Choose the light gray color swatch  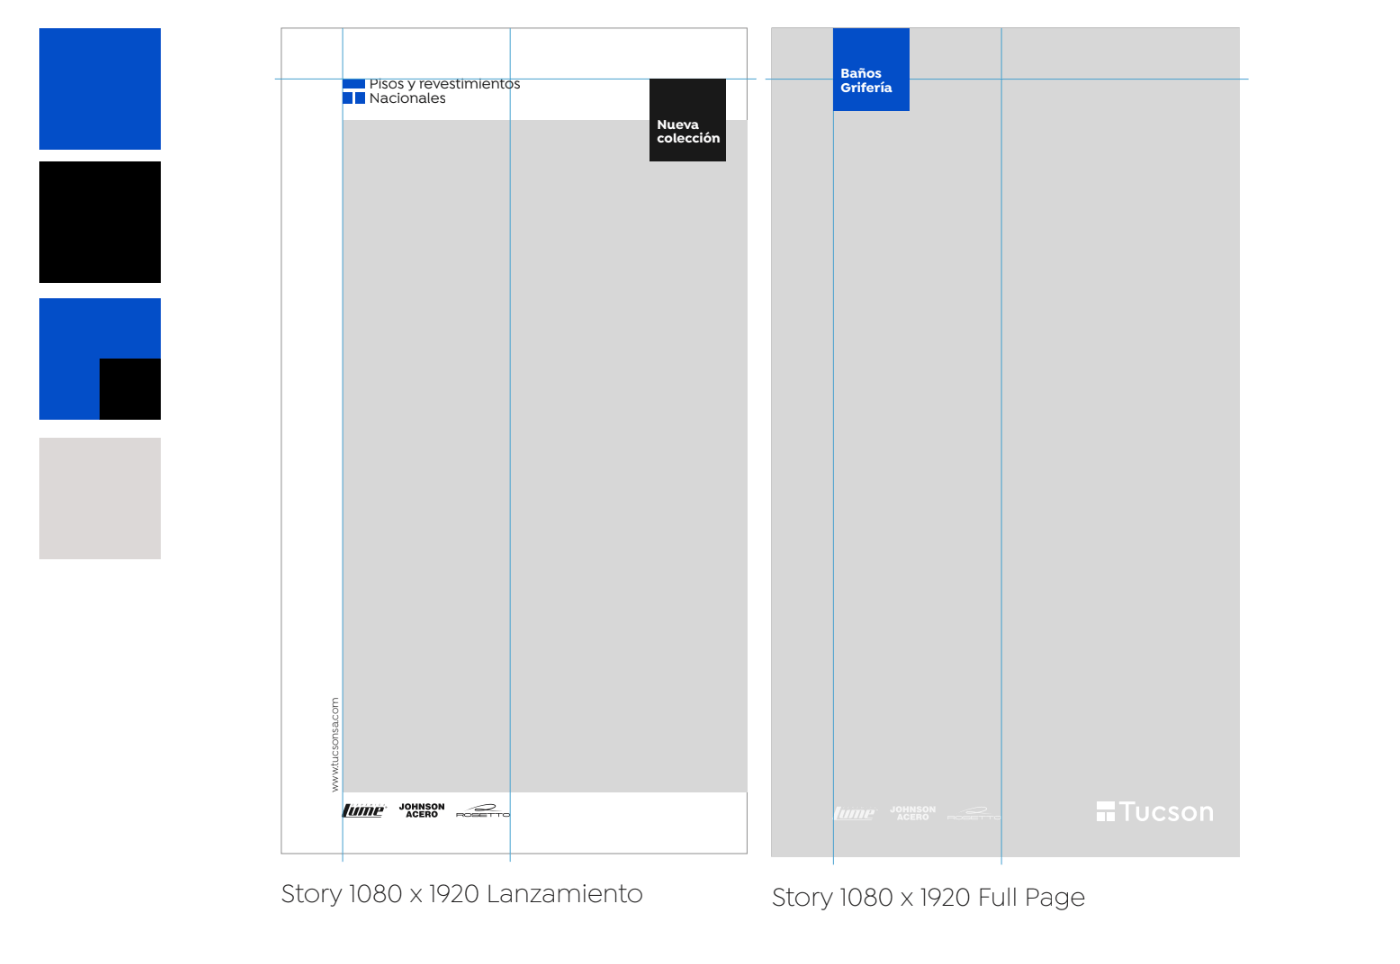[x=100, y=498]
